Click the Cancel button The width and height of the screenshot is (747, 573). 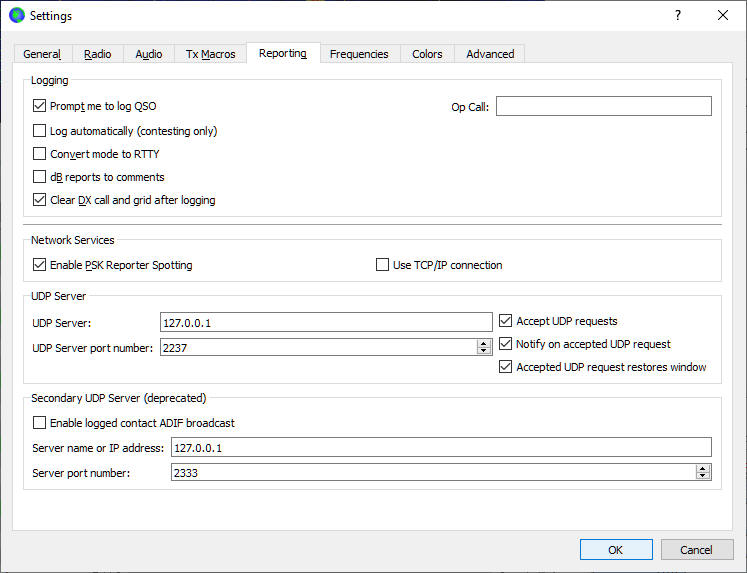click(x=696, y=549)
